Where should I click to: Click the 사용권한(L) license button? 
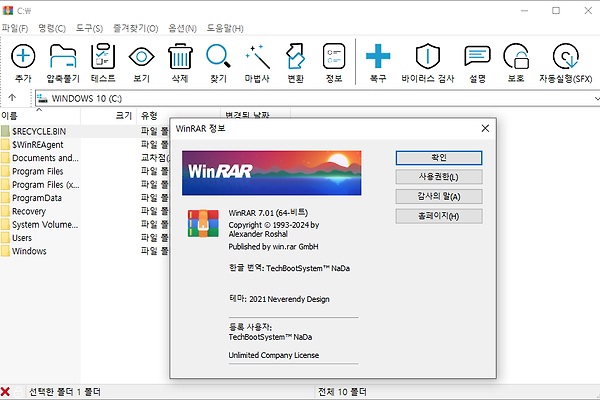(439, 177)
